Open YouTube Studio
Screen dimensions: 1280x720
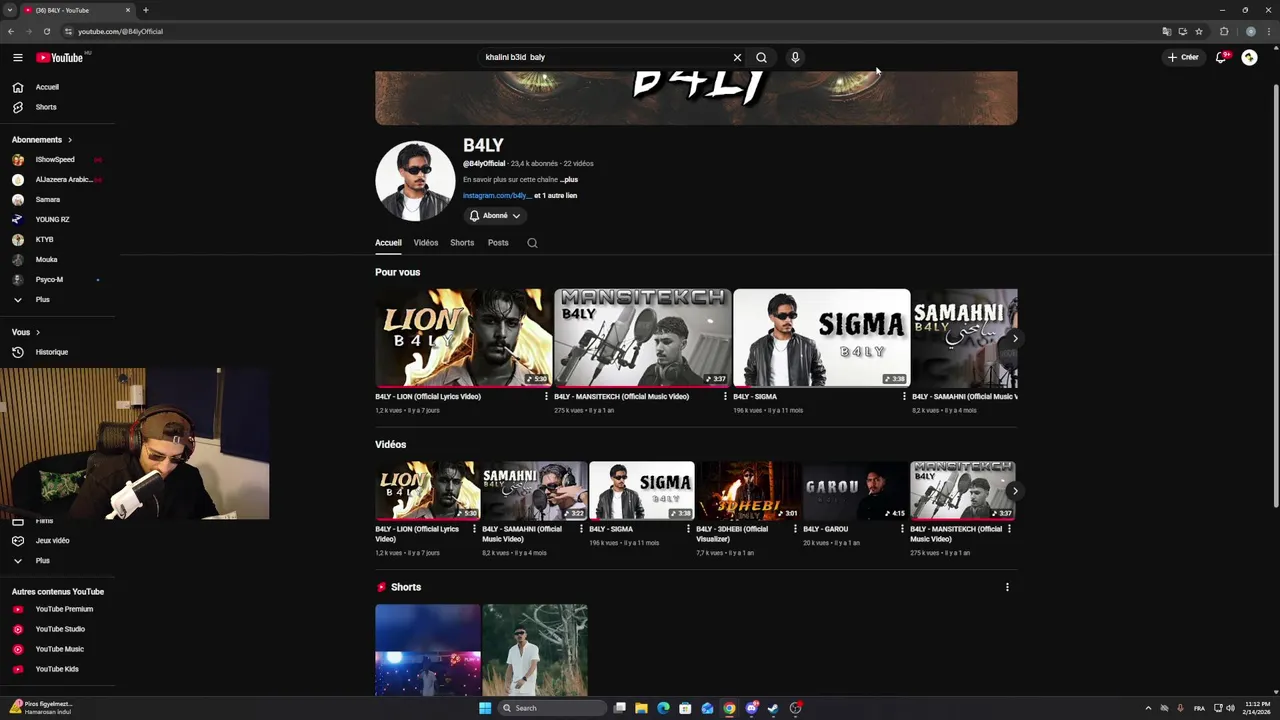[58, 629]
